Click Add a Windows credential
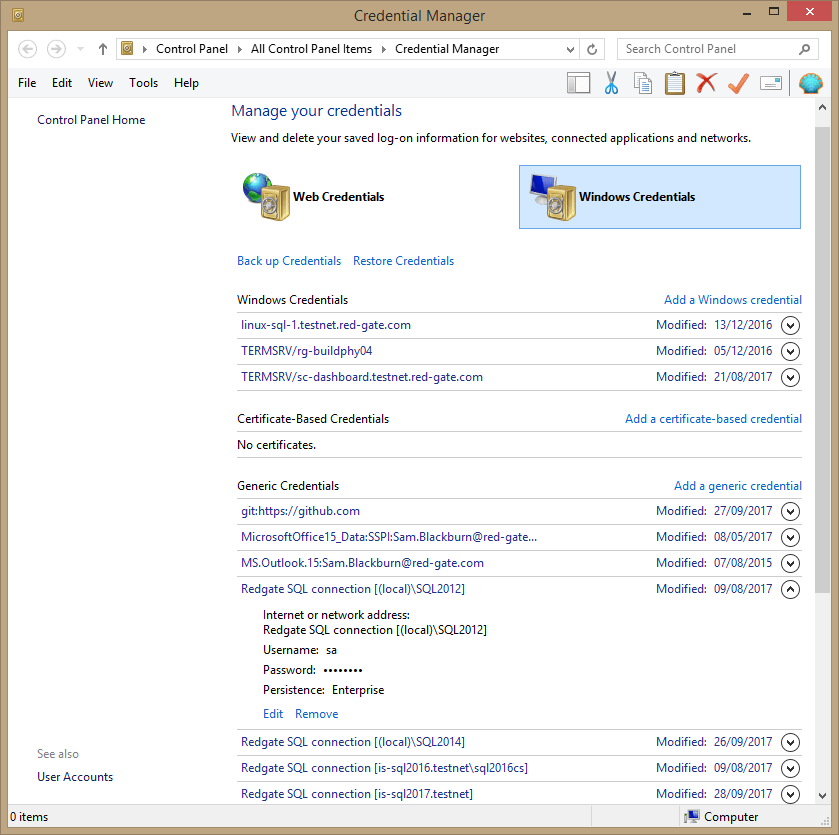 [x=733, y=300]
